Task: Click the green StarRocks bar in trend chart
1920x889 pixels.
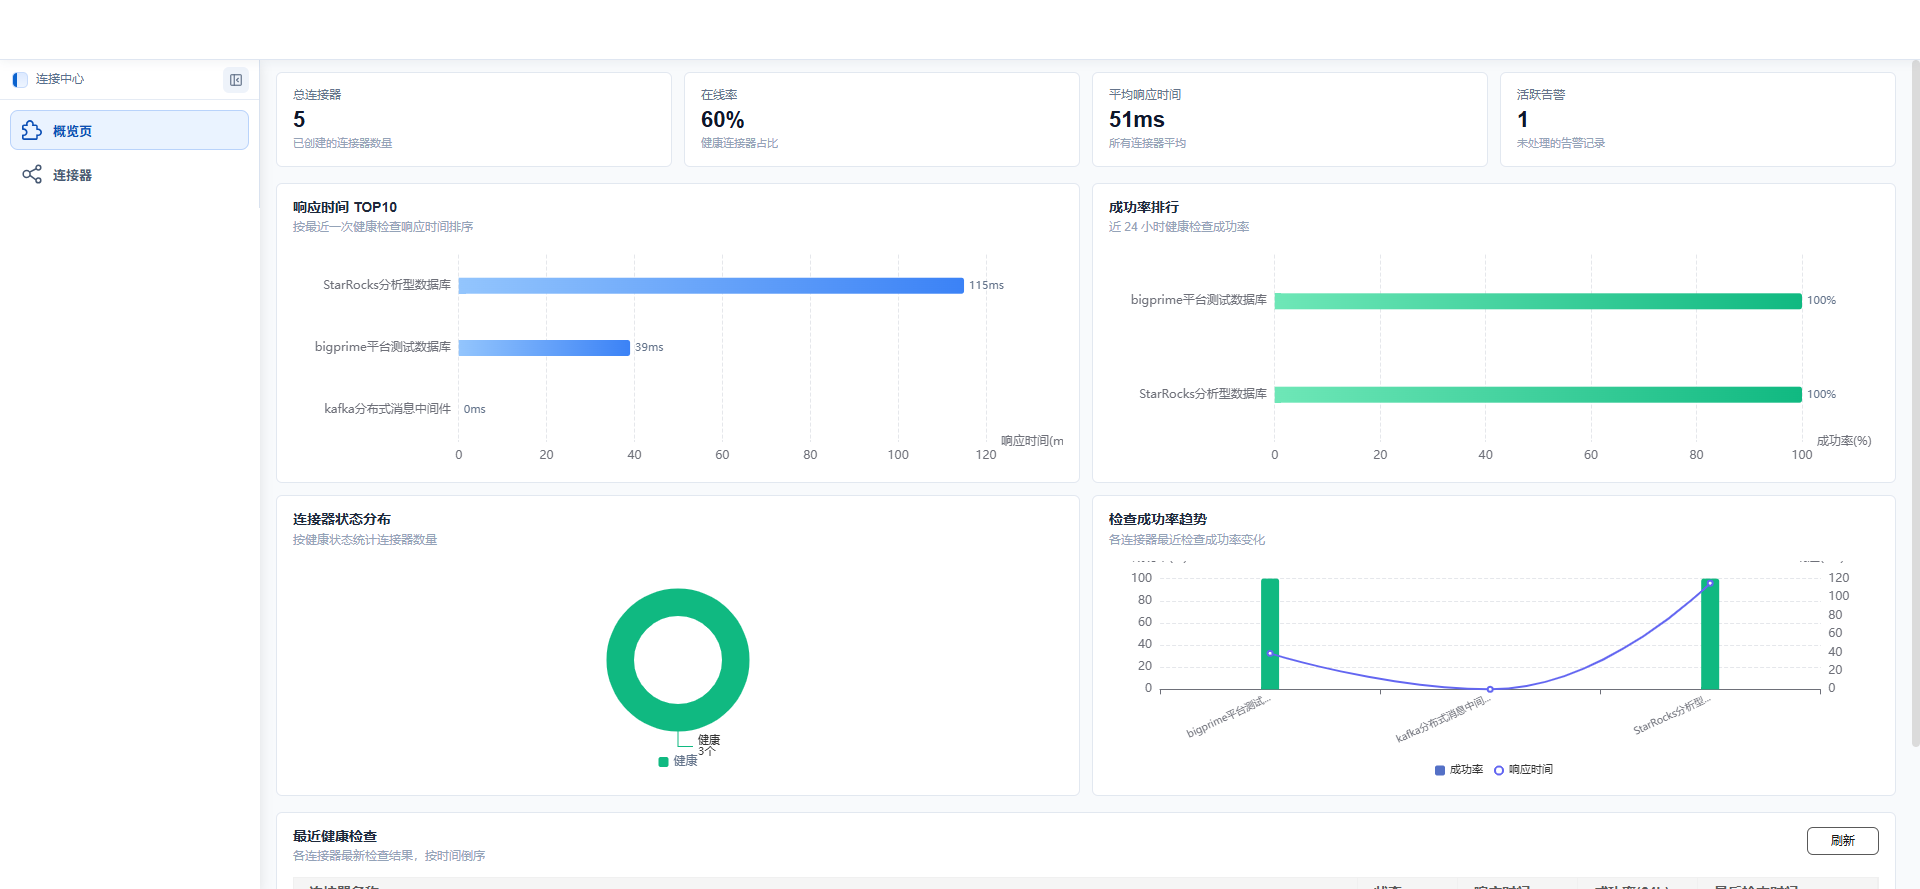Action: click(1710, 634)
